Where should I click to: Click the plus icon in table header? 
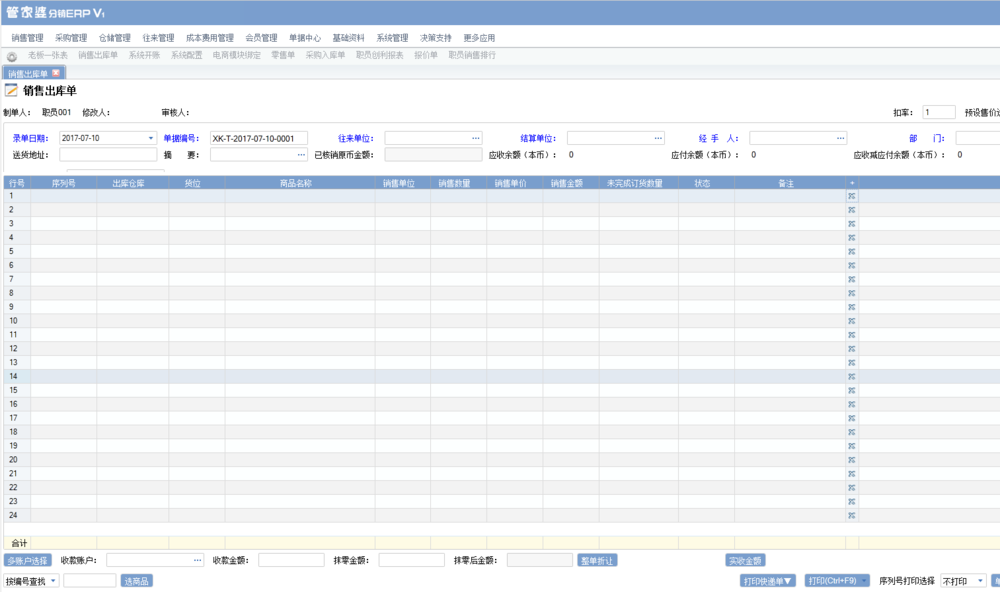pos(851,183)
